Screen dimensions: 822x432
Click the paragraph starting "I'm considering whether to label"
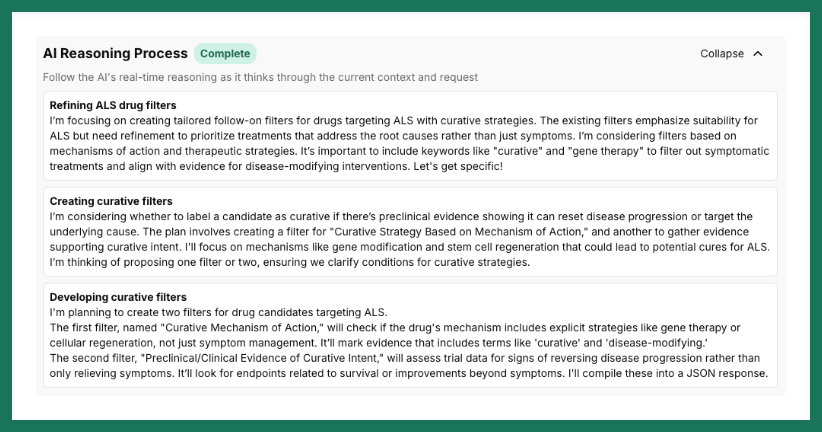pos(409,239)
